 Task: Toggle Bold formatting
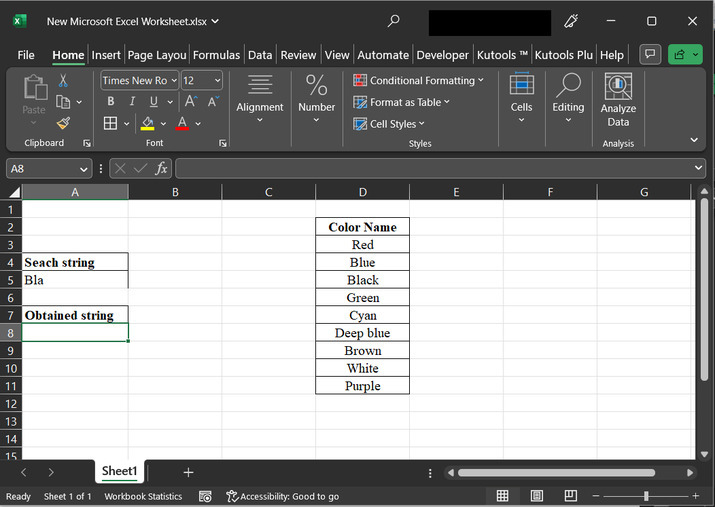point(110,102)
